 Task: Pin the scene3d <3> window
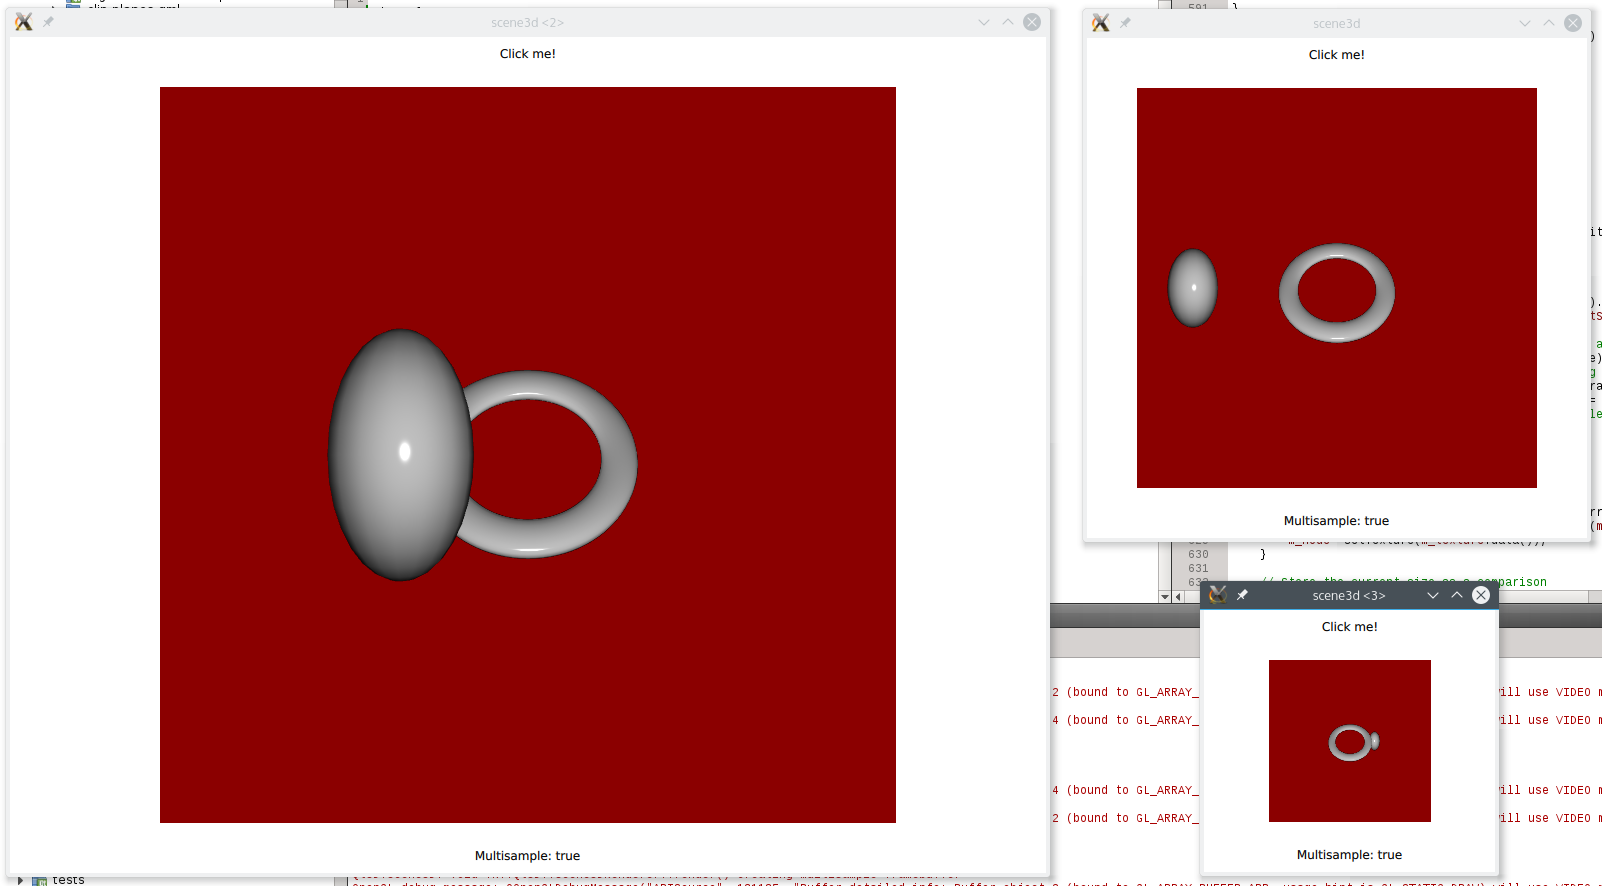(x=1242, y=595)
